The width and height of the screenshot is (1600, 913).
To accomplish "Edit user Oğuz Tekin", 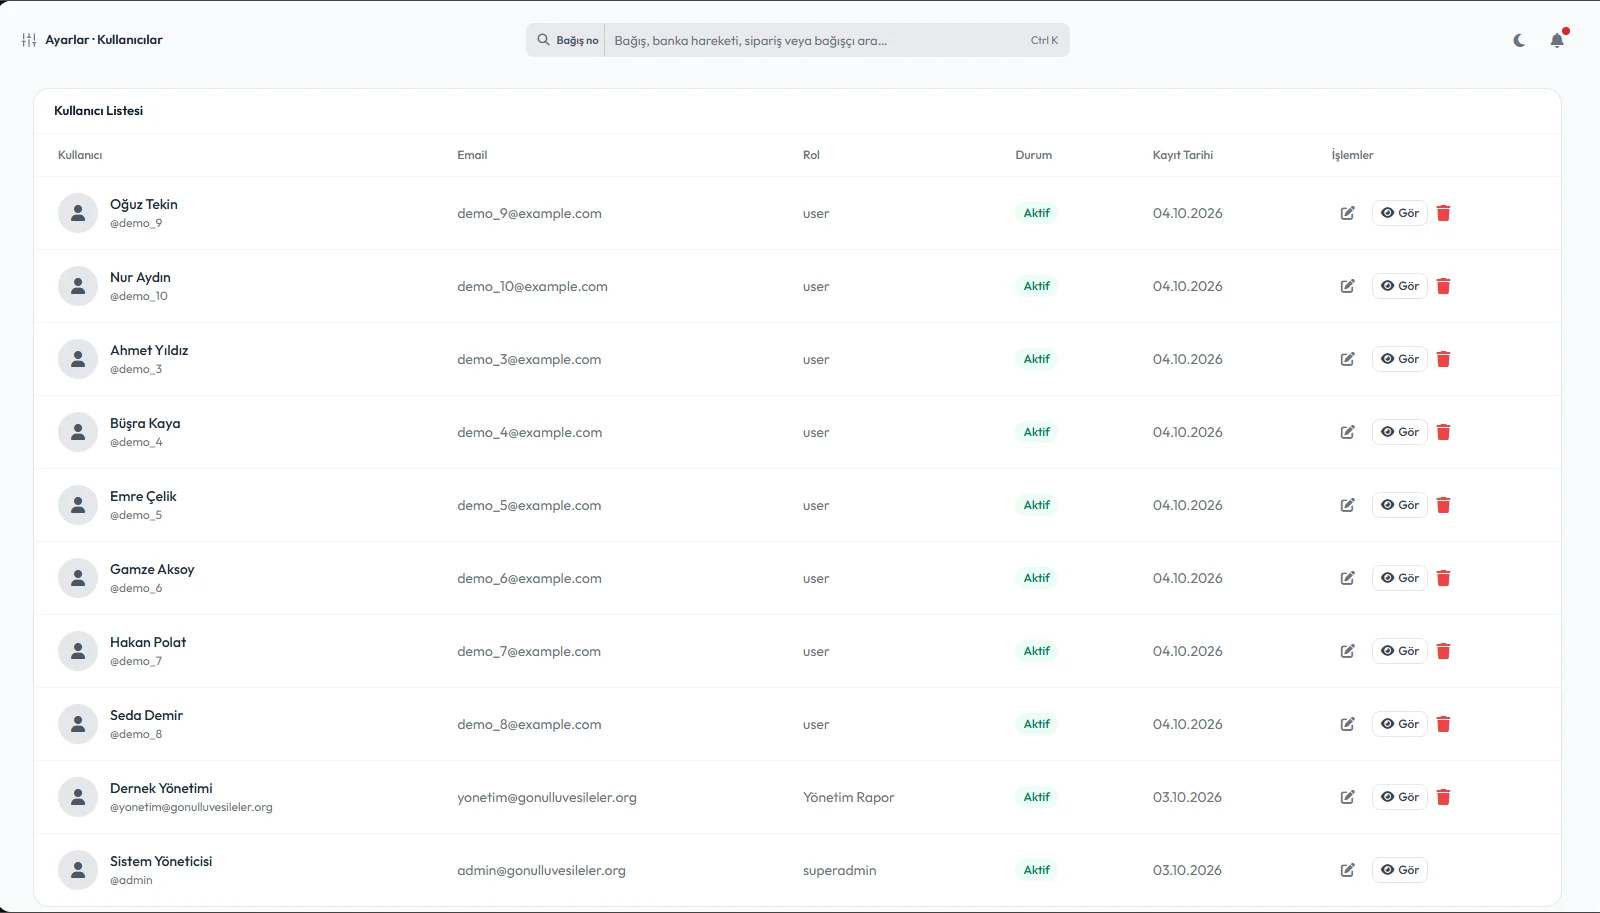I will click(x=1347, y=213).
